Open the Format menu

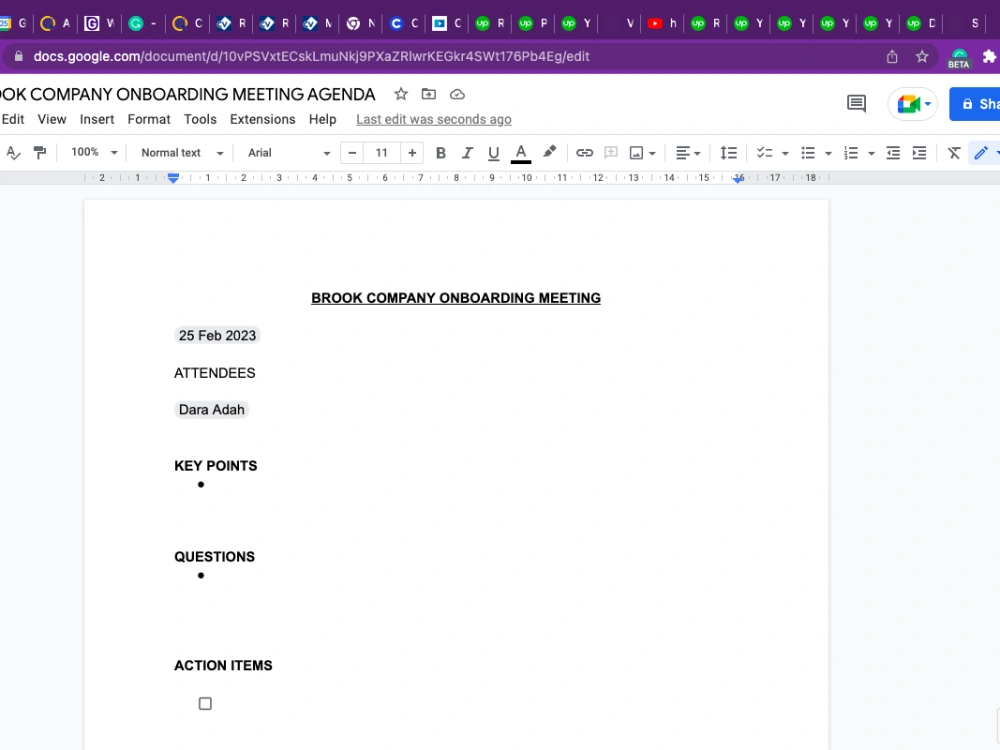(149, 119)
